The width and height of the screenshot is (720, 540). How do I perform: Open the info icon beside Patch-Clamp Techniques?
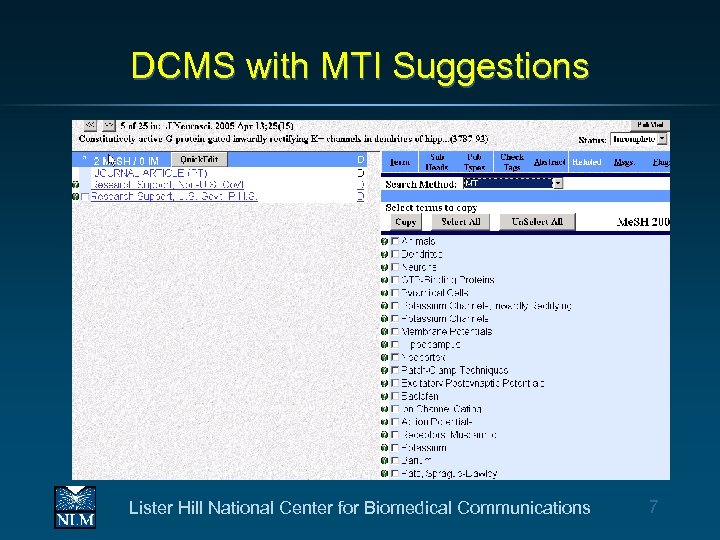click(385, 370)
